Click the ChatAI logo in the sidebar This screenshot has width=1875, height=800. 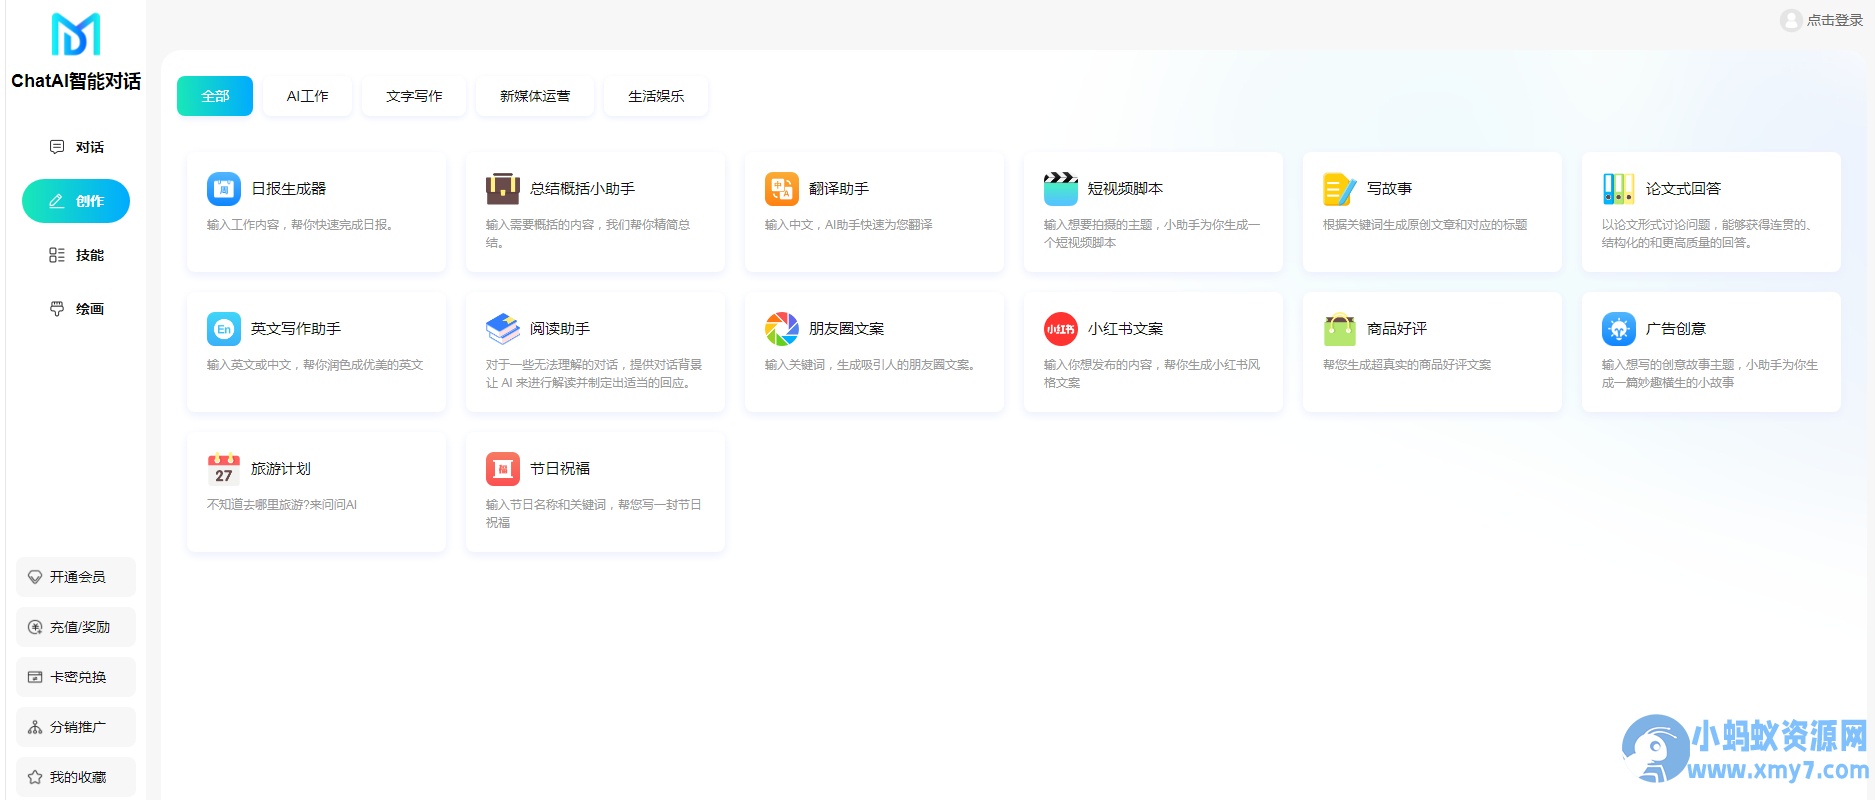[76, 35]
